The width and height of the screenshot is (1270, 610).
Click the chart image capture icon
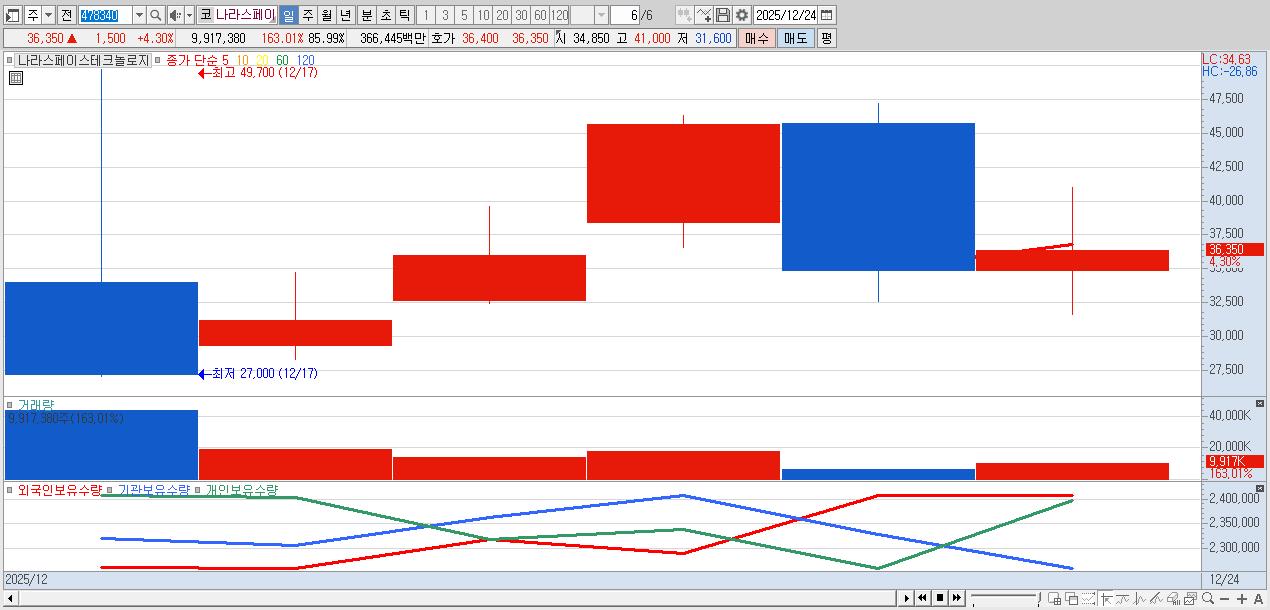click(x=1191, y=598)
